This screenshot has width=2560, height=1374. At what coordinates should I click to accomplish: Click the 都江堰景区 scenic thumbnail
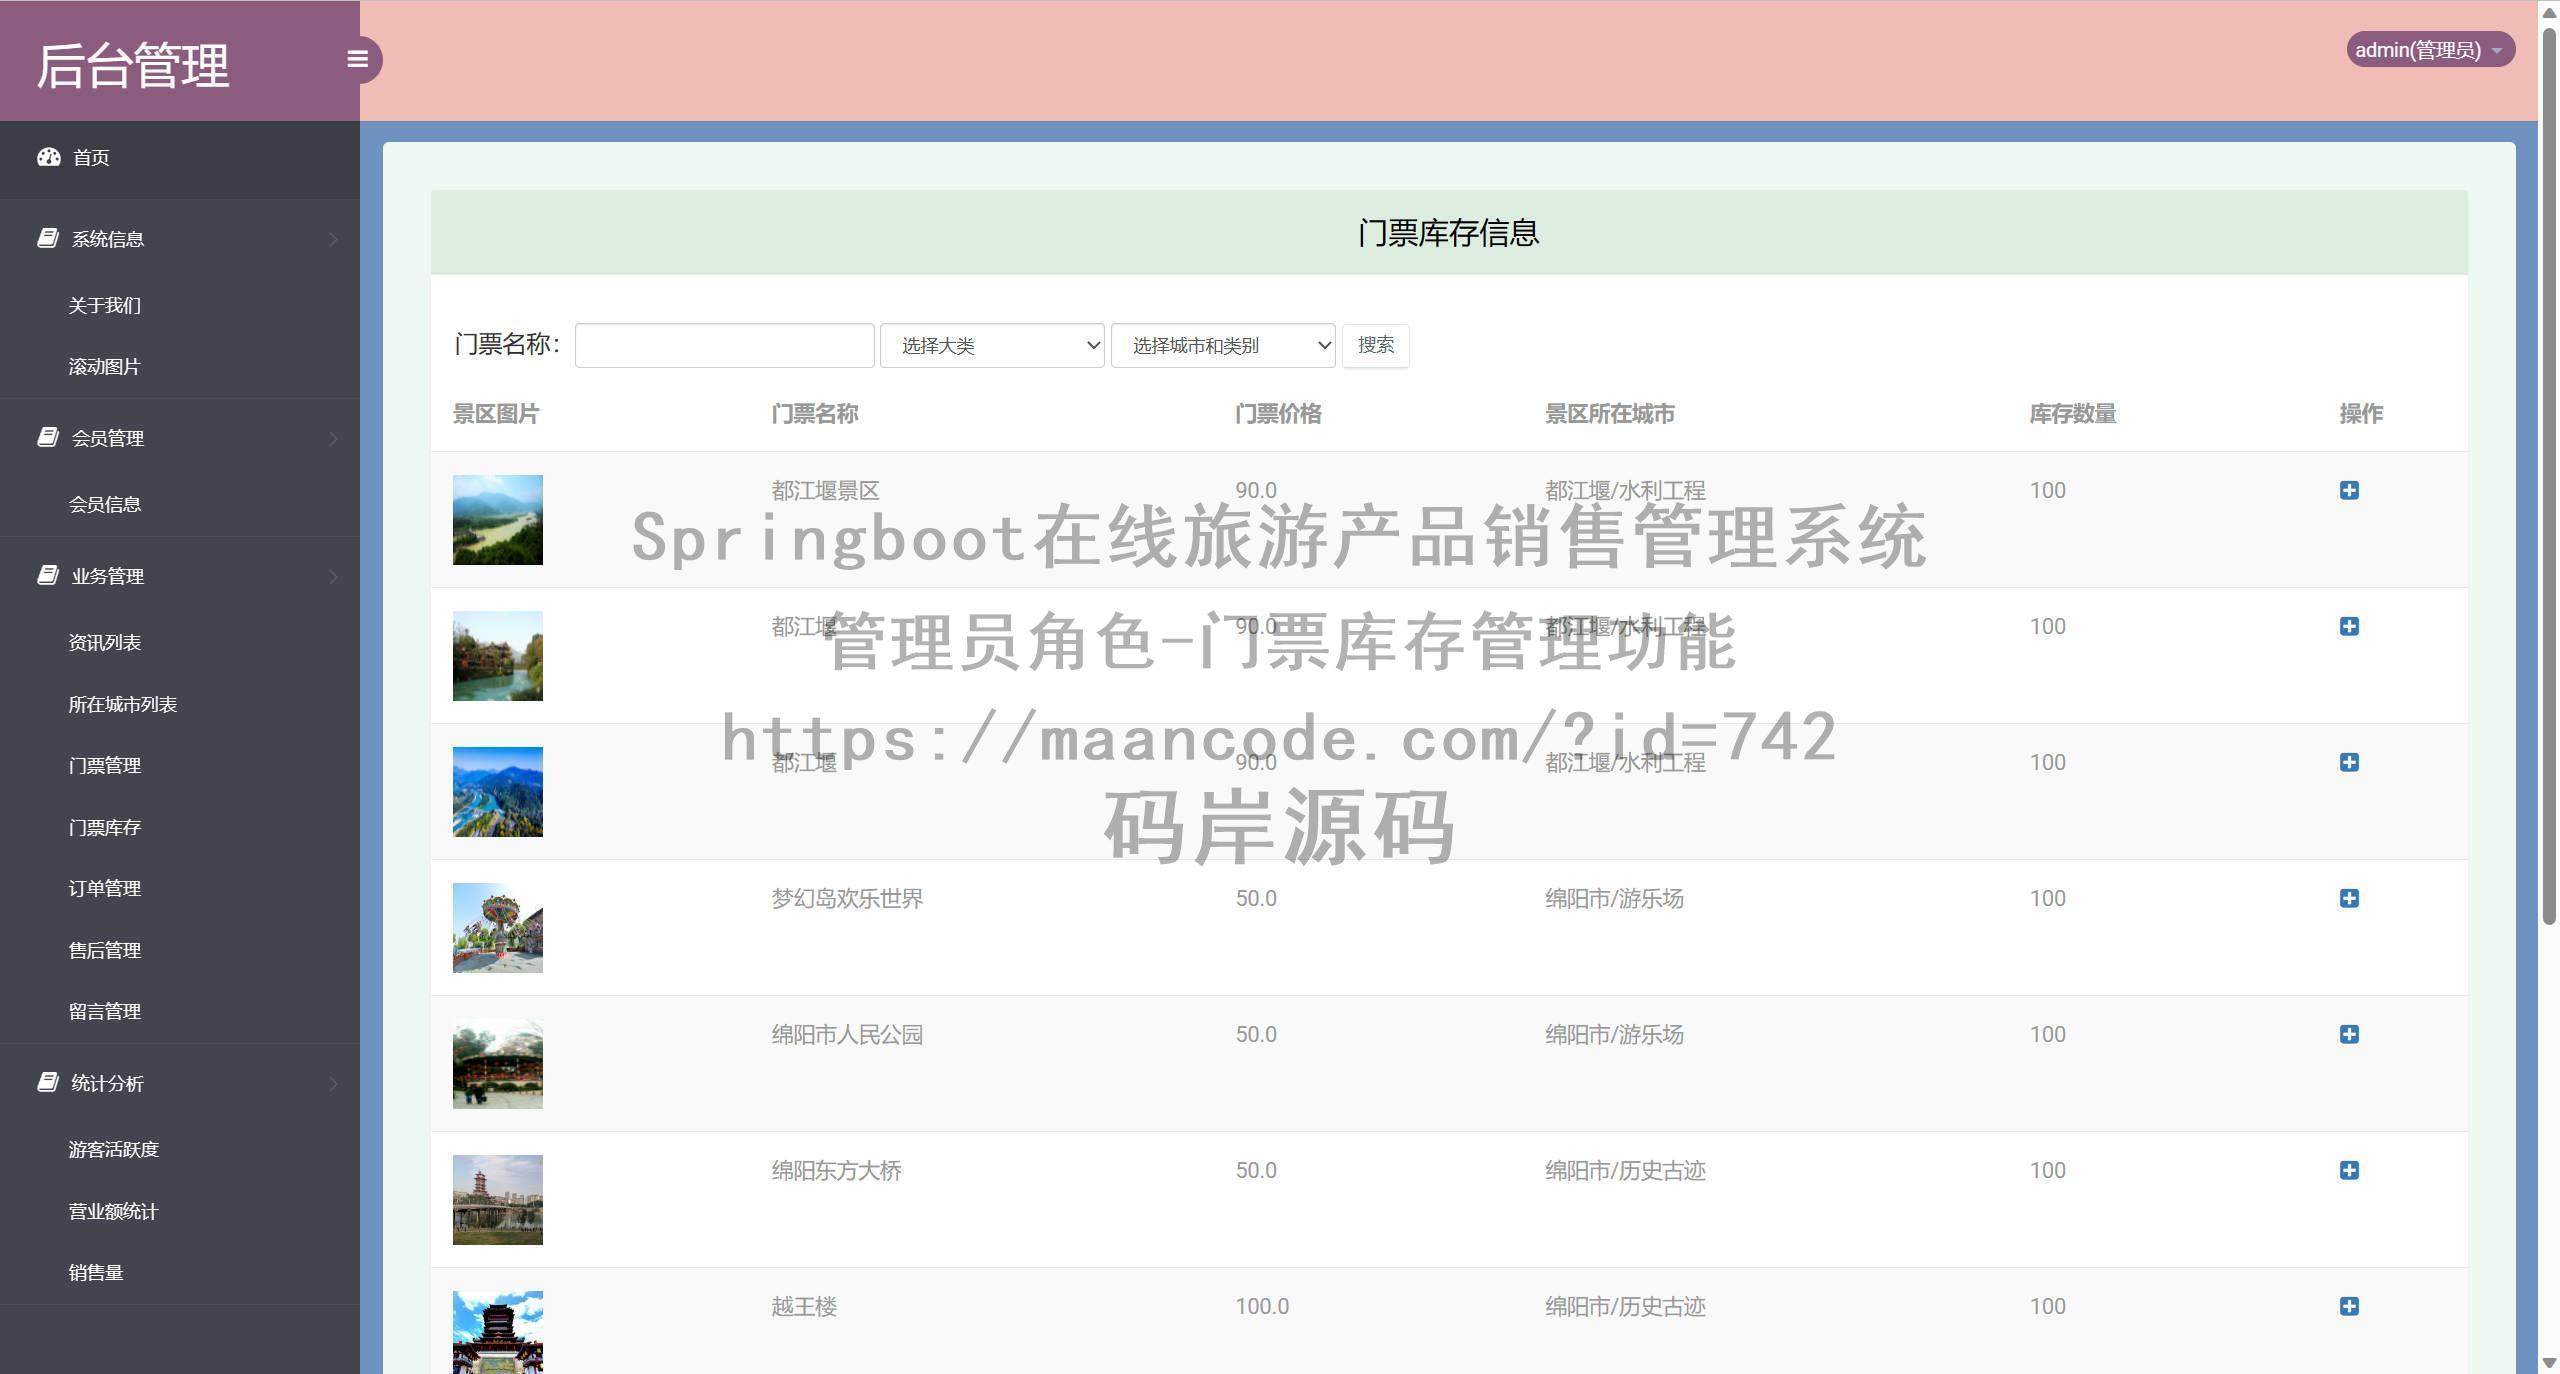point(497,520)
